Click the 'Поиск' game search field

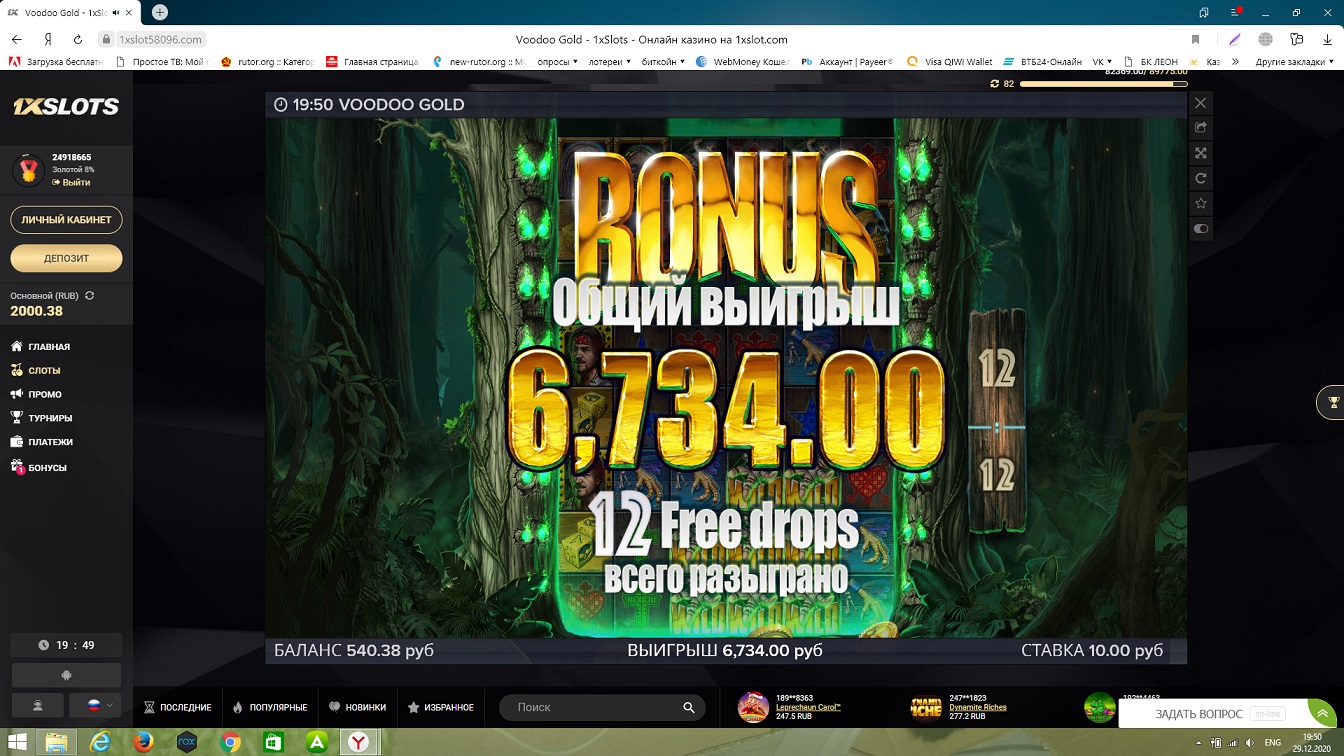(597, 707)
